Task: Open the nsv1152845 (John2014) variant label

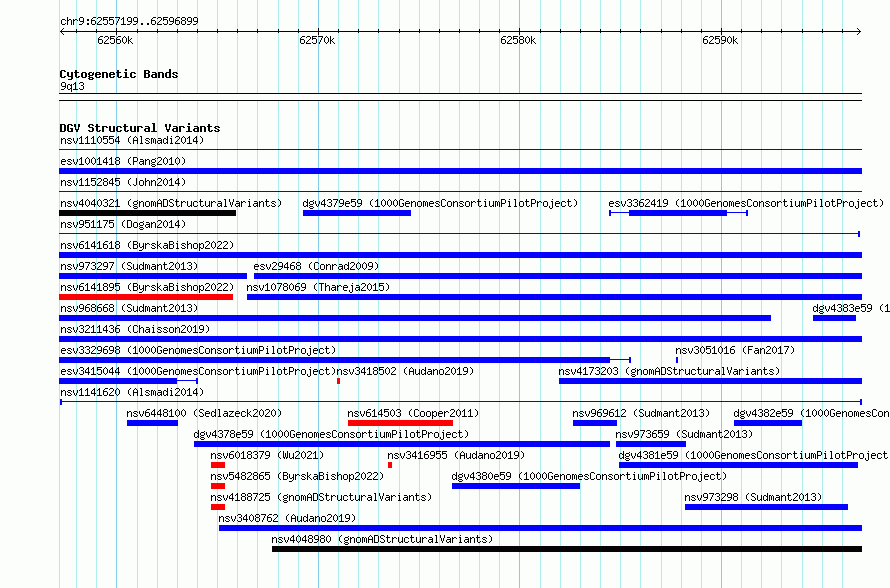Action: [123, 182]
